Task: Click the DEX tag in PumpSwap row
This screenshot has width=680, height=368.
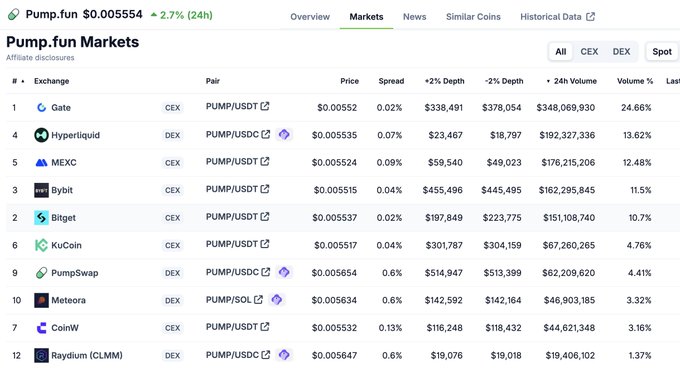Action: (173, 273)
